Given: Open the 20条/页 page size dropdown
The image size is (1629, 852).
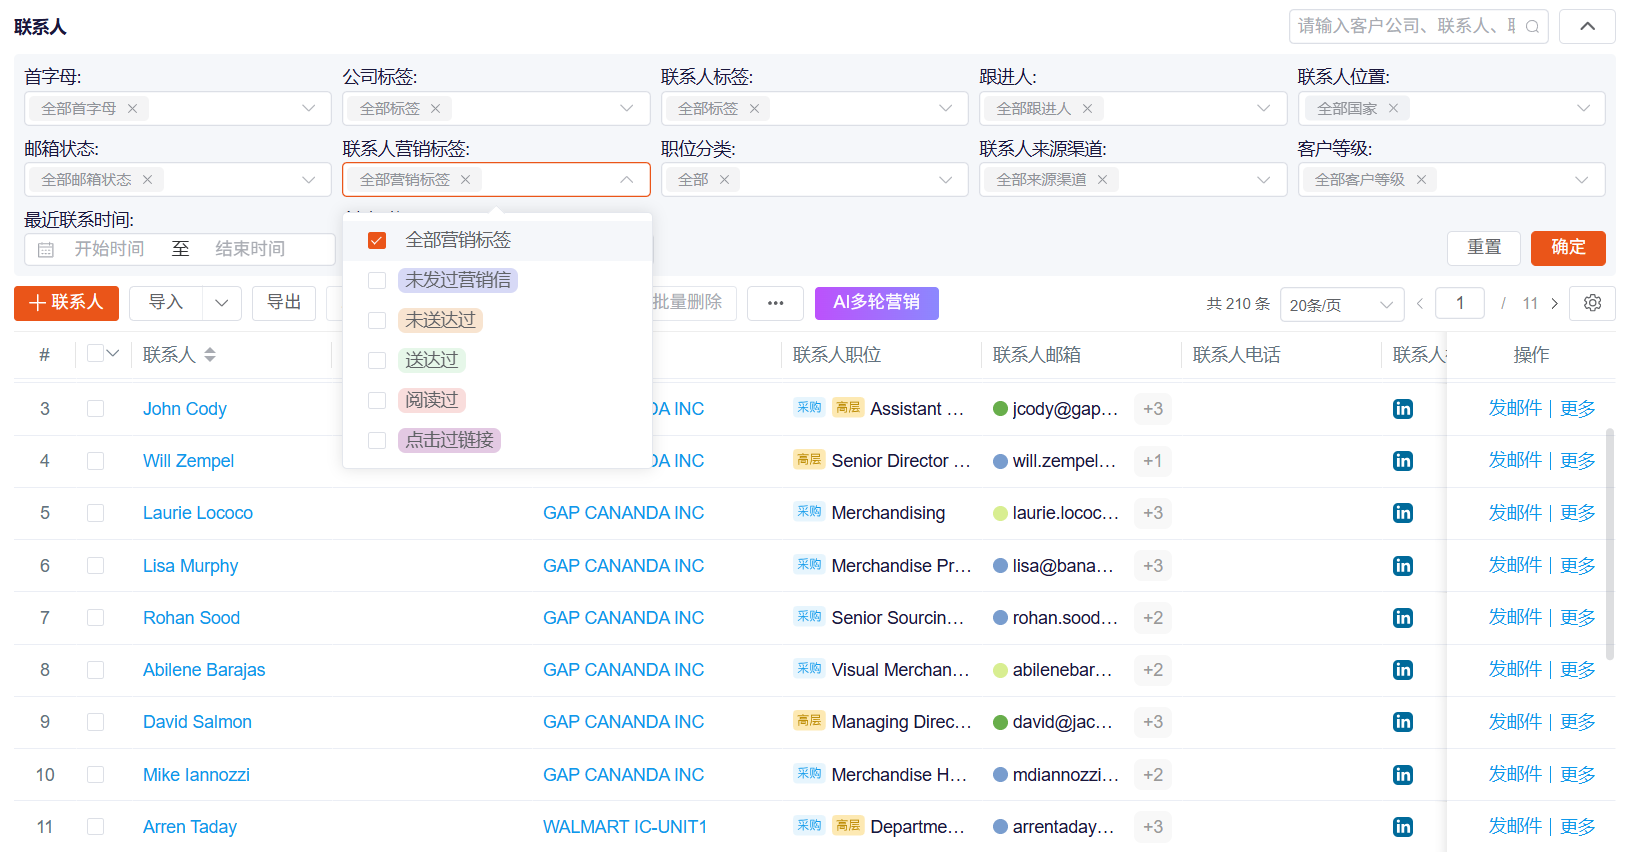Looking at the screenshot, I should pos(1340,305).
